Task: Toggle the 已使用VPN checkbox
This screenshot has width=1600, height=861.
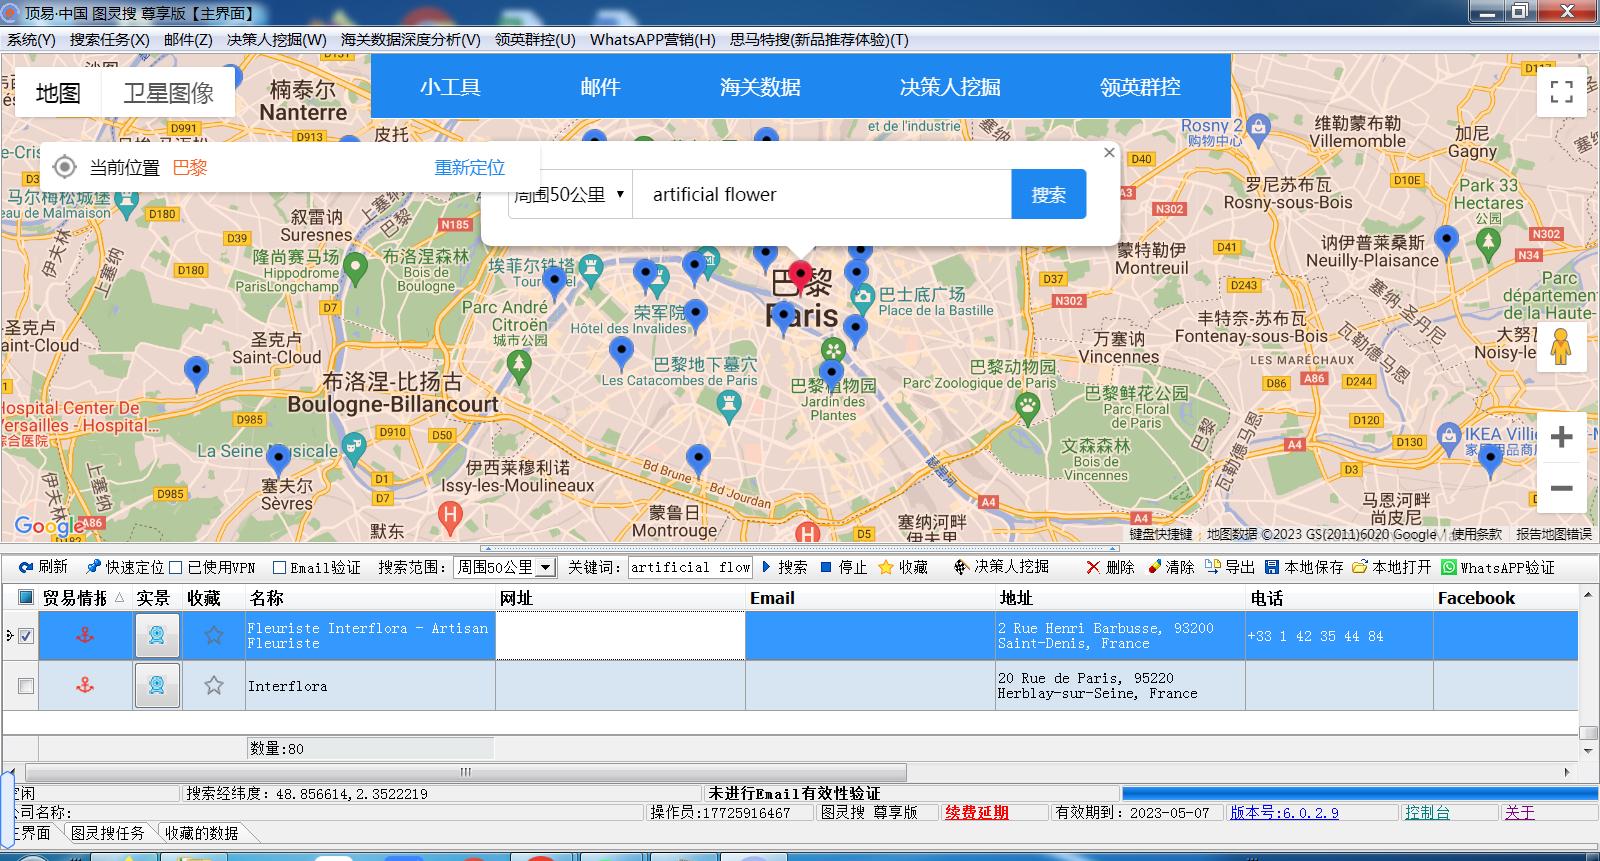Action: [176, 567]
